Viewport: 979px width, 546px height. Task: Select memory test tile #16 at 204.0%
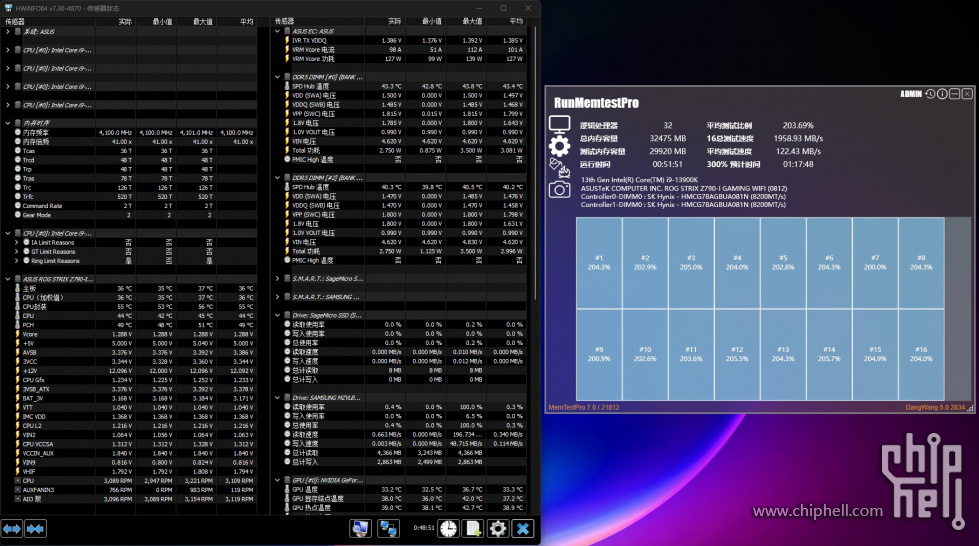coord(922,354)
